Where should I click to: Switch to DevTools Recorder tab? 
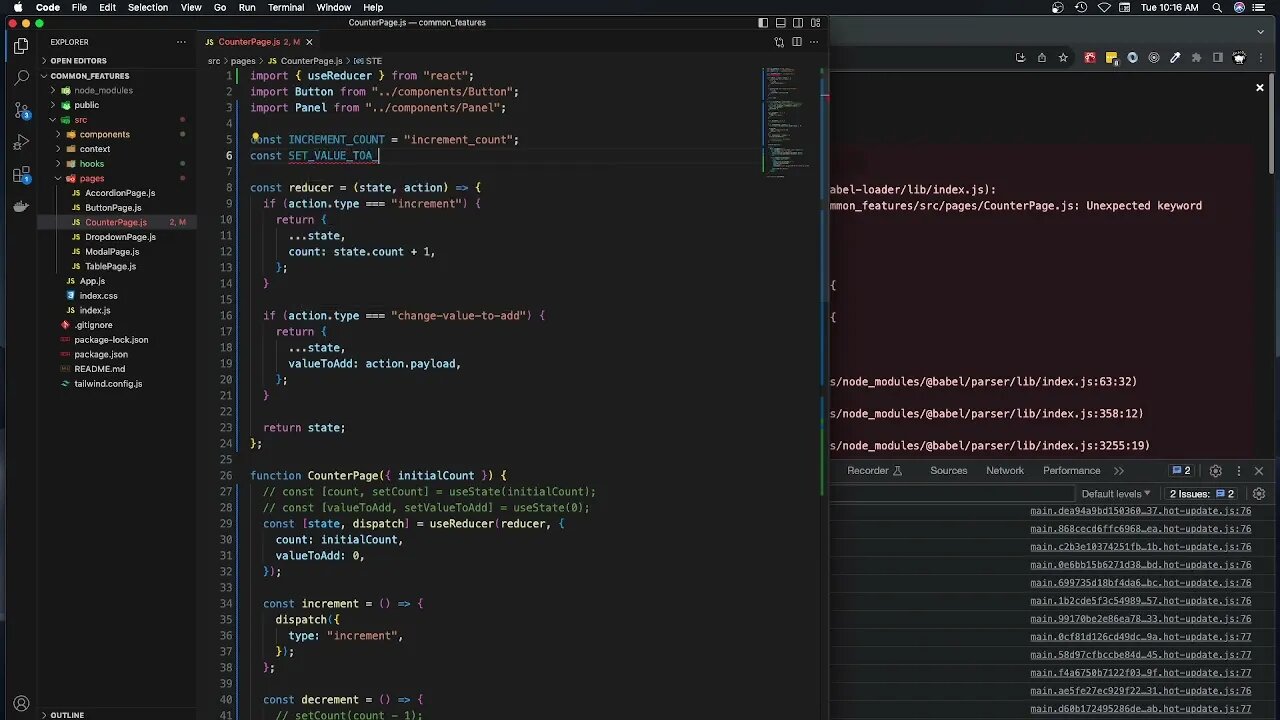point(875,471)
